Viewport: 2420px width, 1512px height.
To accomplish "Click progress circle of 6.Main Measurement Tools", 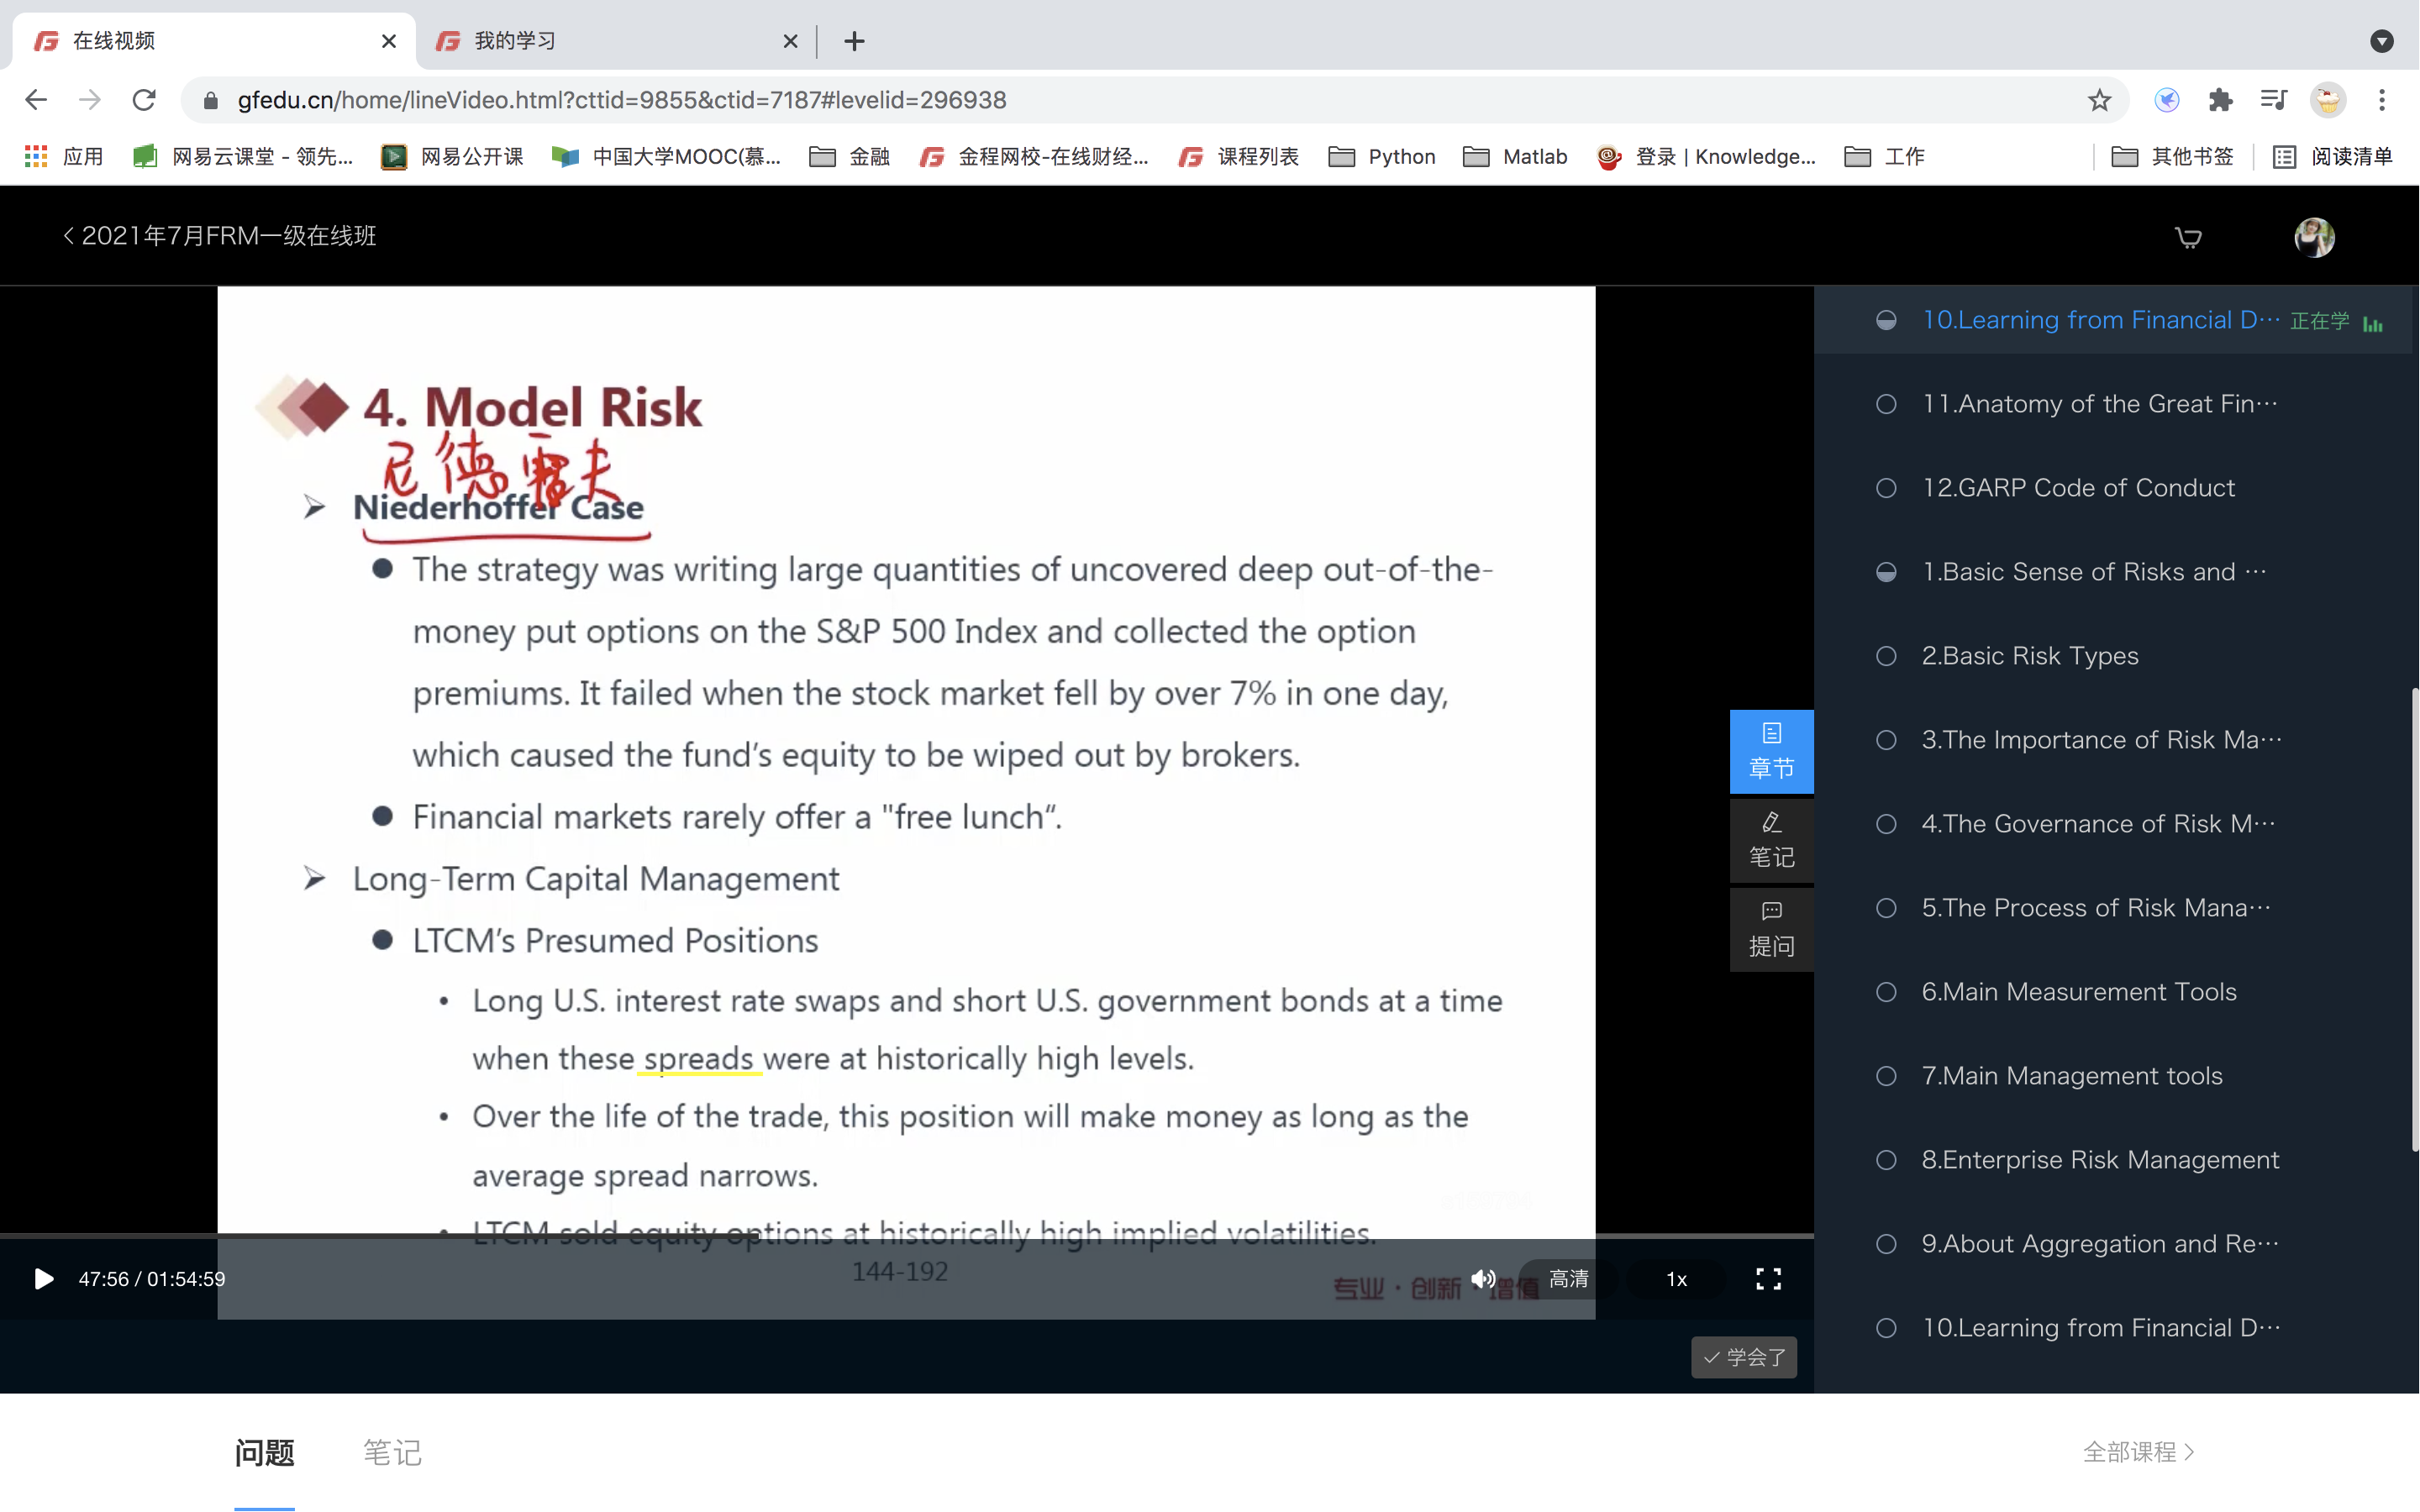I will pyautogui.click(x=1886, y=992).
